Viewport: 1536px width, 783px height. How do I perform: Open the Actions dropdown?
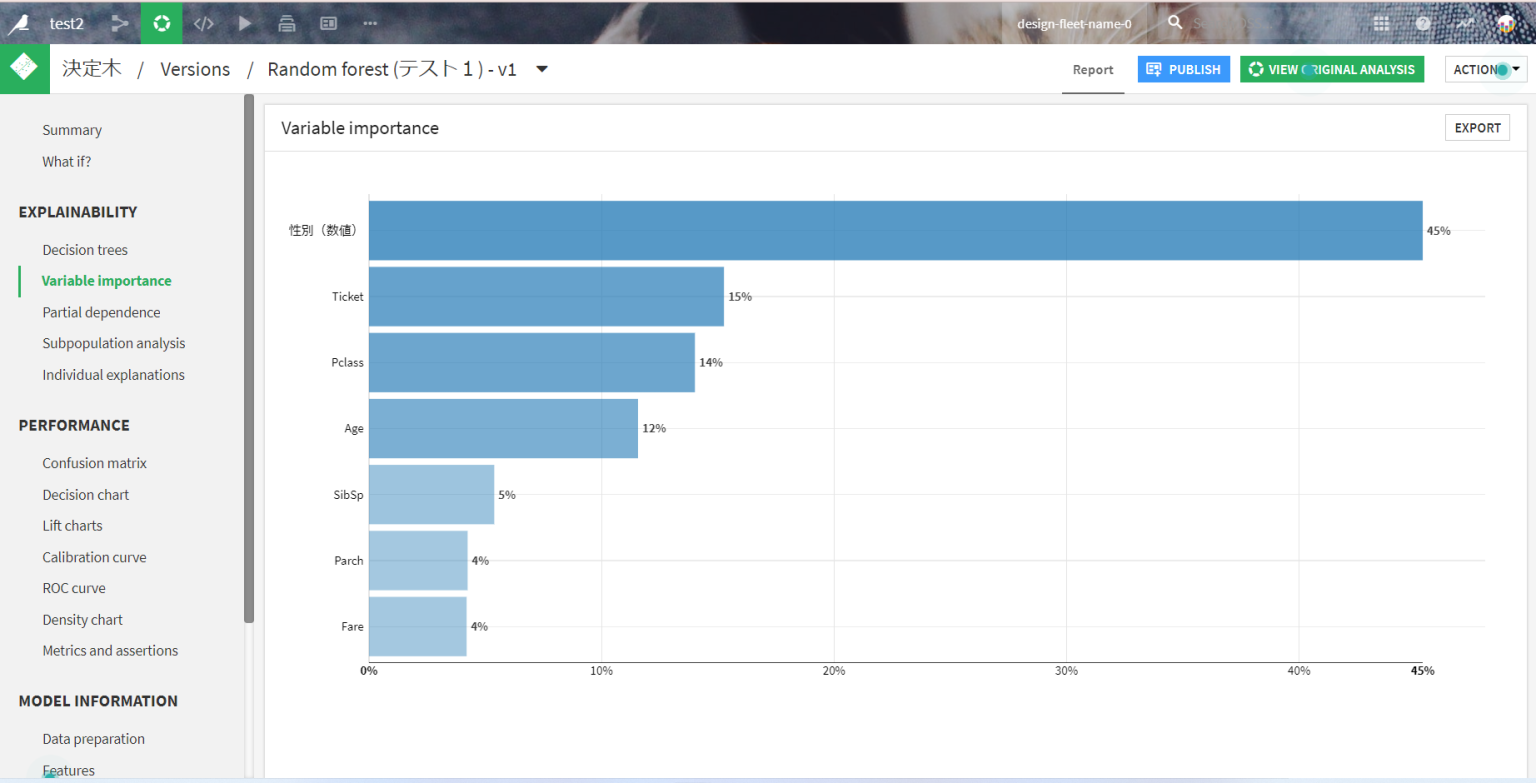click(x=1485, y=69)
